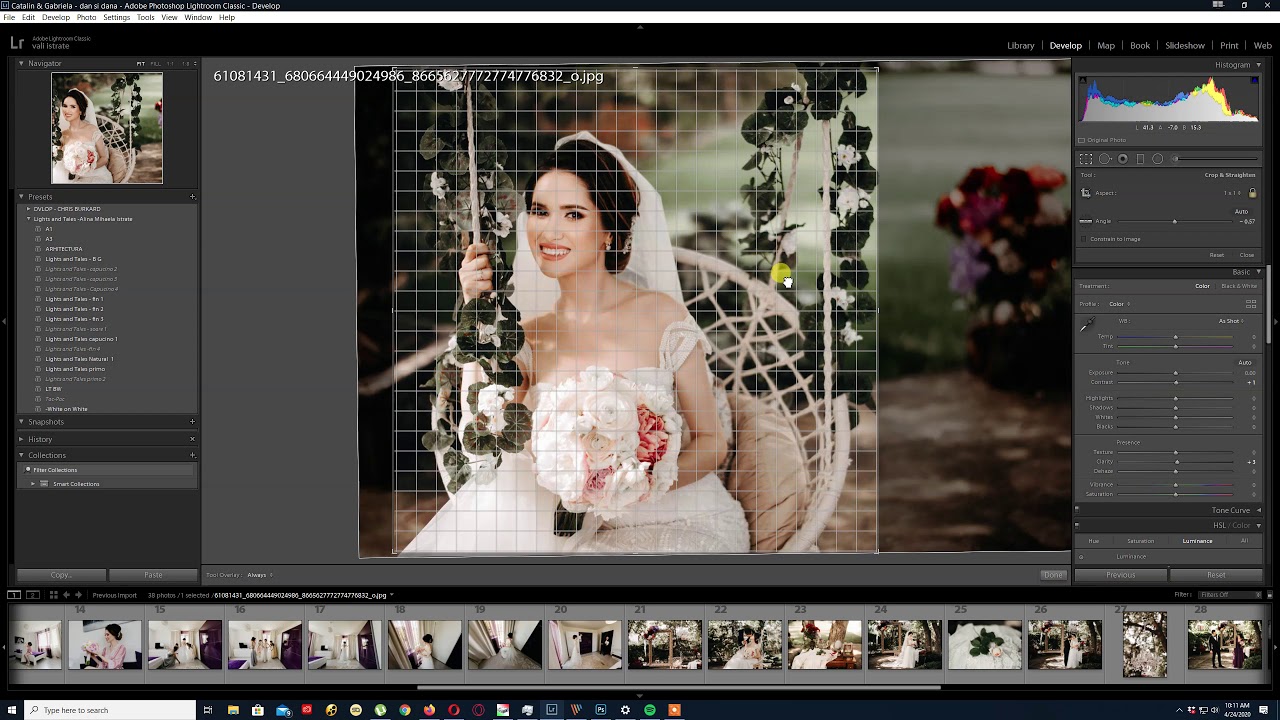Collapse the Histogram panel
The image size is (1280, 720).
pos(1258,65)
